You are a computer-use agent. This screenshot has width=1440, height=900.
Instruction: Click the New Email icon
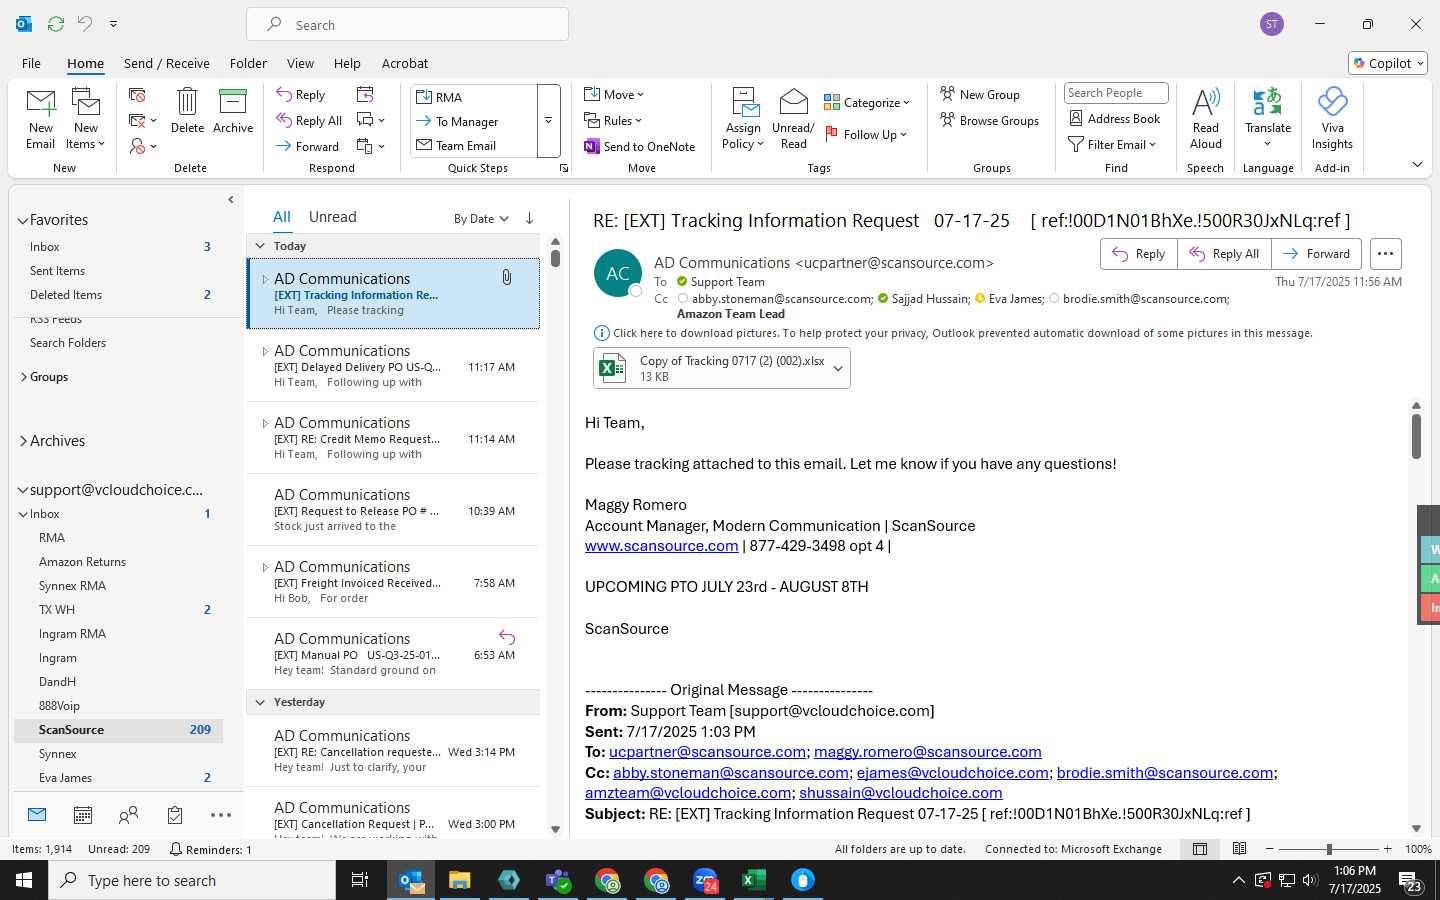(41, 118)
